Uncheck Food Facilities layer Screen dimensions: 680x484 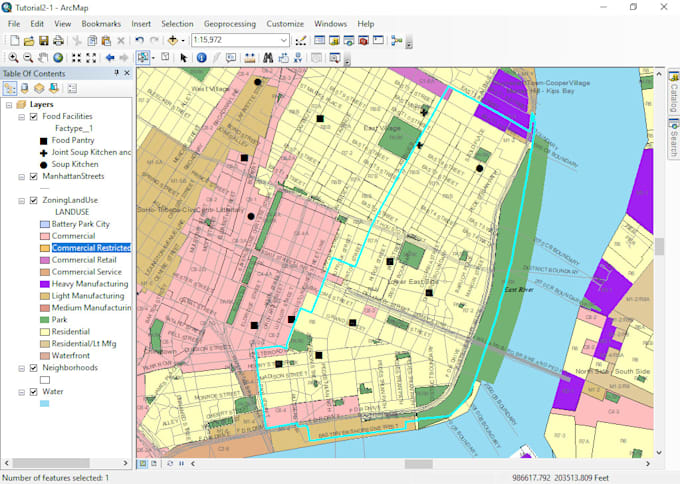tap(33, 117)
